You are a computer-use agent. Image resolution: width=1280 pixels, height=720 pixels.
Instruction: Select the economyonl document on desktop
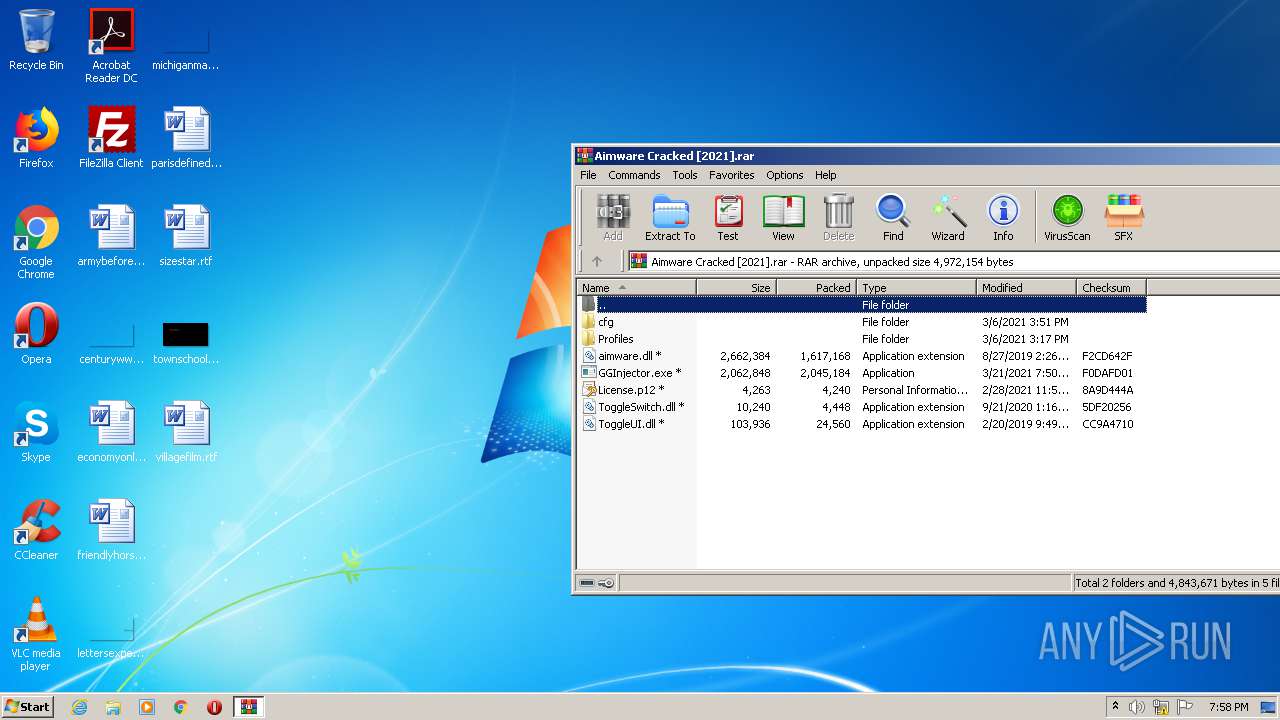pyautogui.click(x=111, y=432)
